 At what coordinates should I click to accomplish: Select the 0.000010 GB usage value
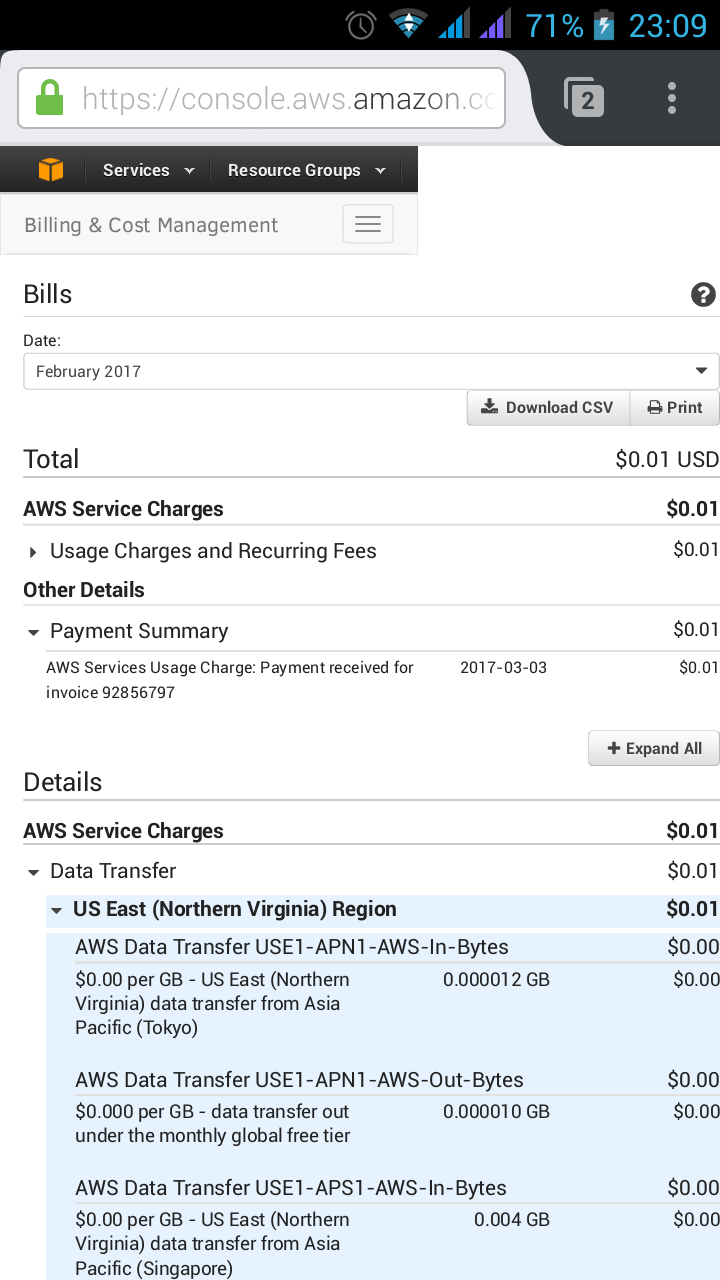click(496, 1112)
